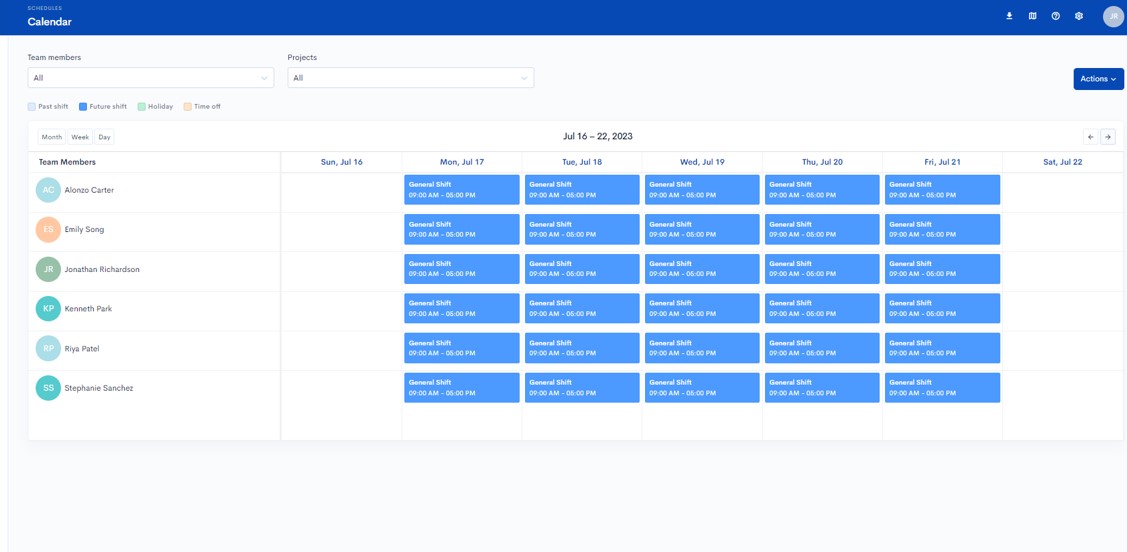Click the Schedules breadcrumb label
The width and height of the screenshot is (1127, 552).
click(x=45, y=8)
